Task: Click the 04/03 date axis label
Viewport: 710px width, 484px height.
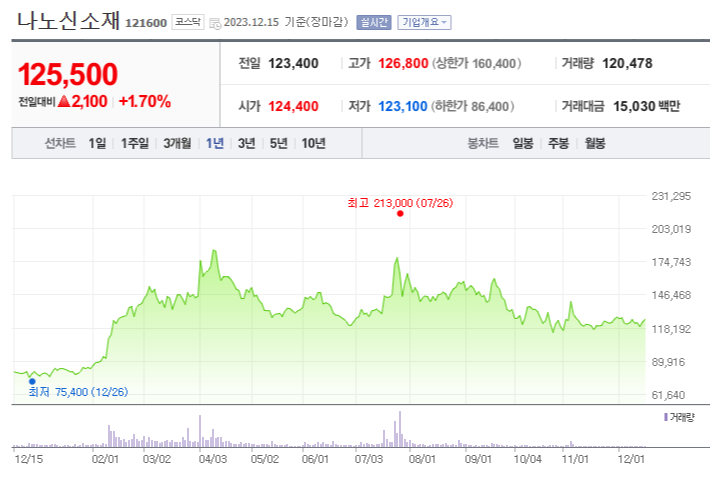Action: pos(213,459)
